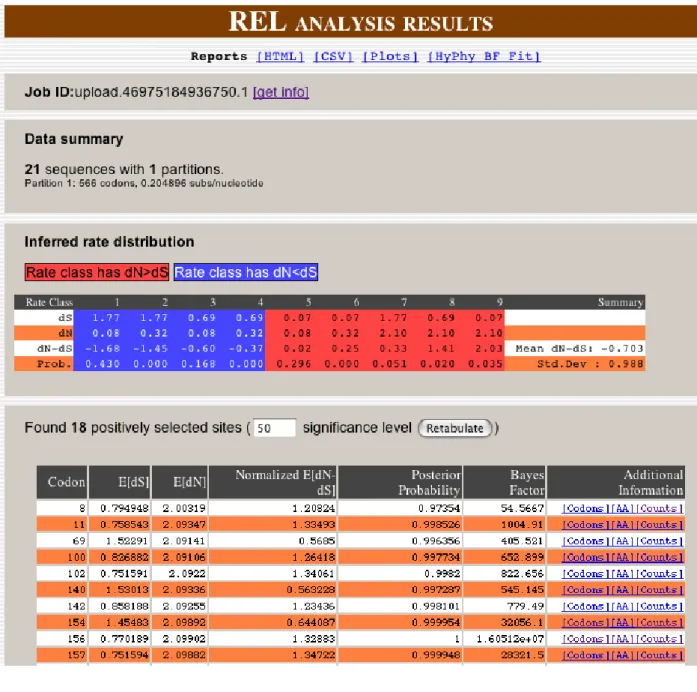Open Counts link for codon 8
Screen dimensions: 697x692
659,508
